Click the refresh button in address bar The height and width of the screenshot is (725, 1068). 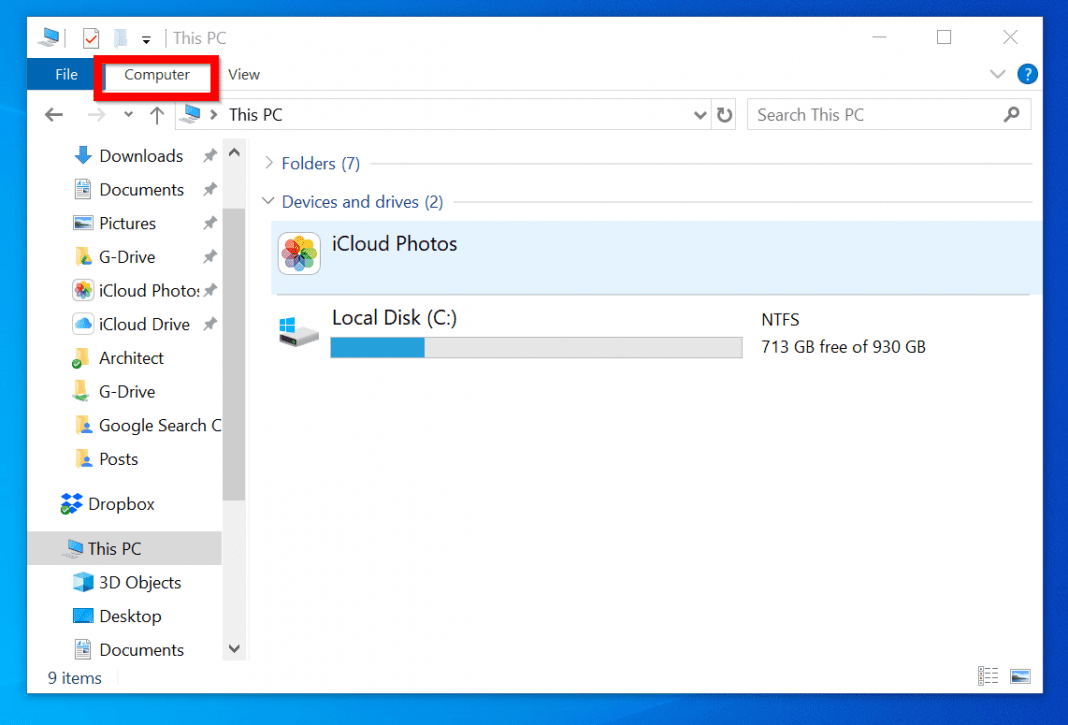[724, 114]
